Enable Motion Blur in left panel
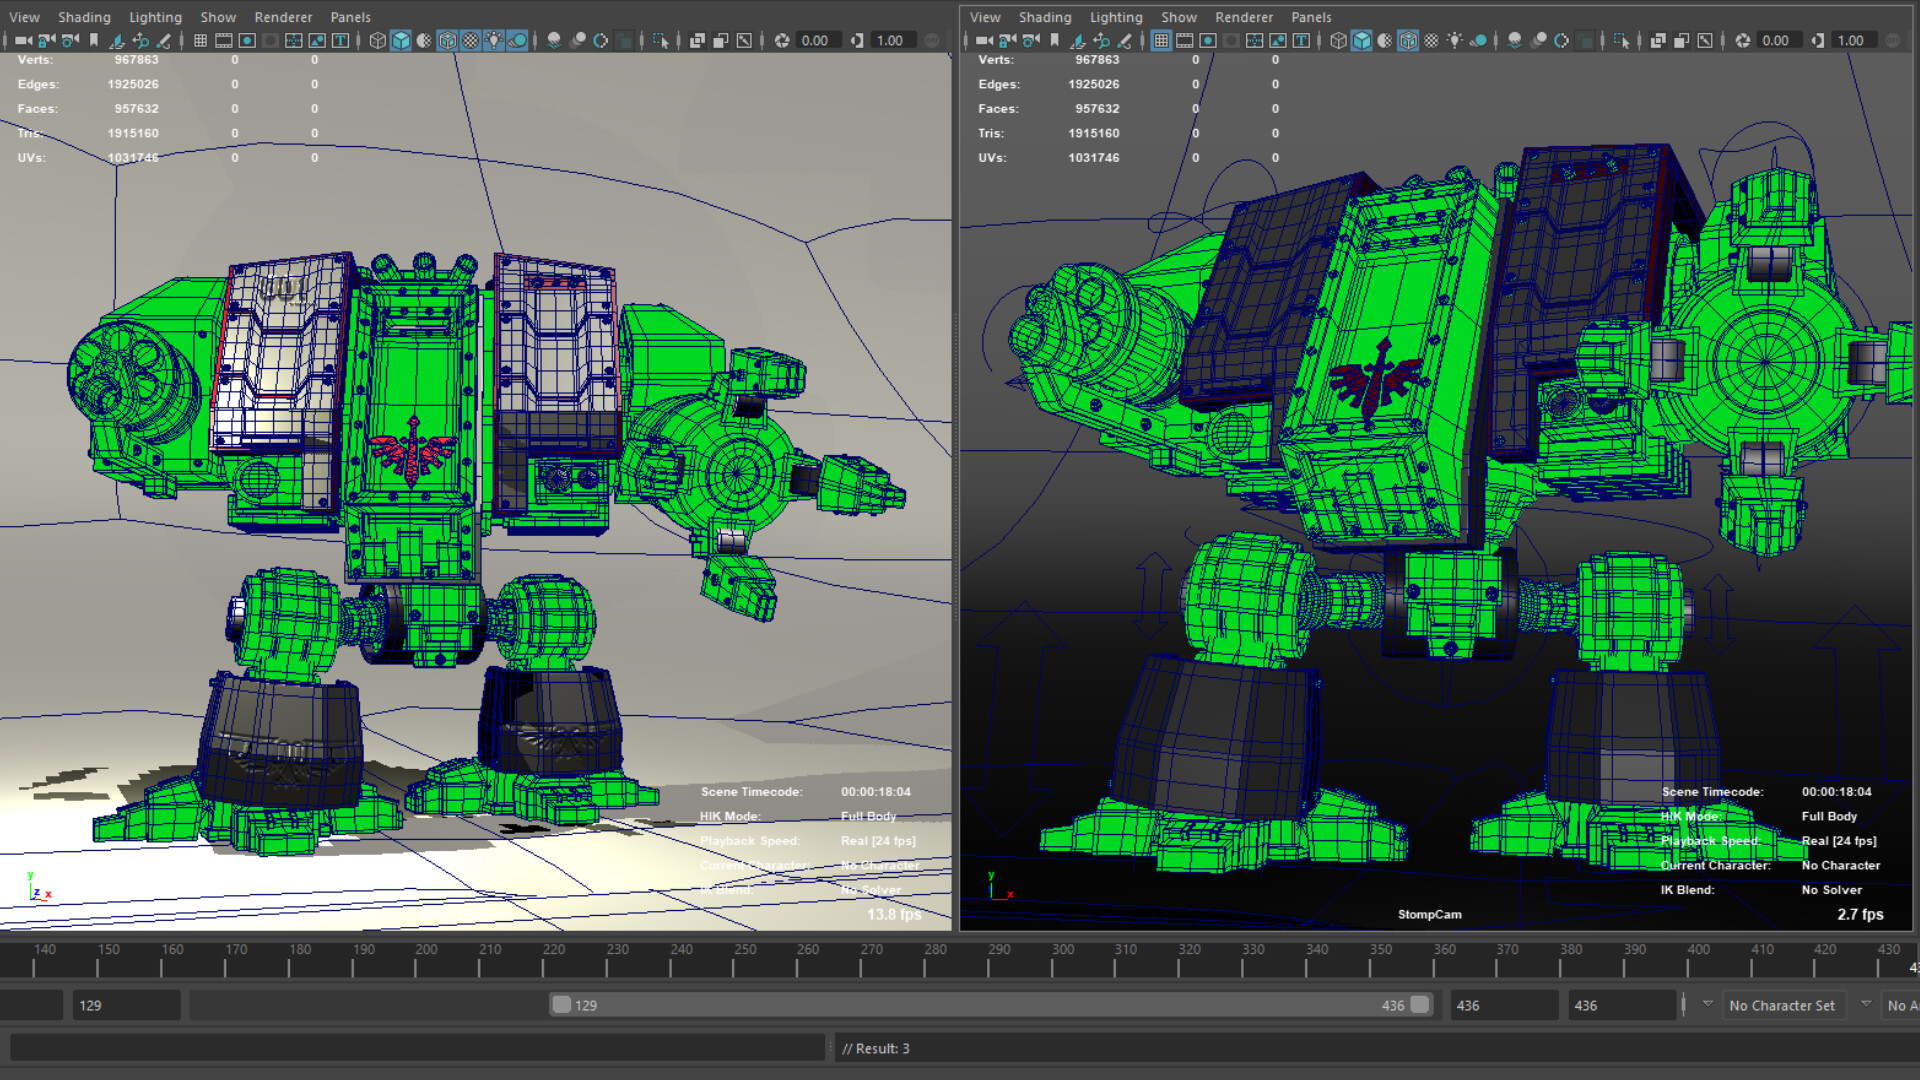 pyautogui.click(x=577, y=40)
